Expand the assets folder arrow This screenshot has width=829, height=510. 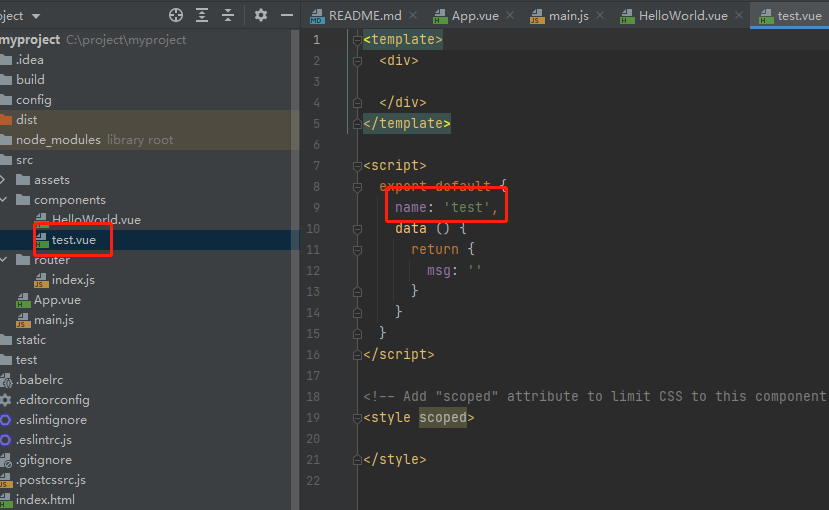(3, 180)
